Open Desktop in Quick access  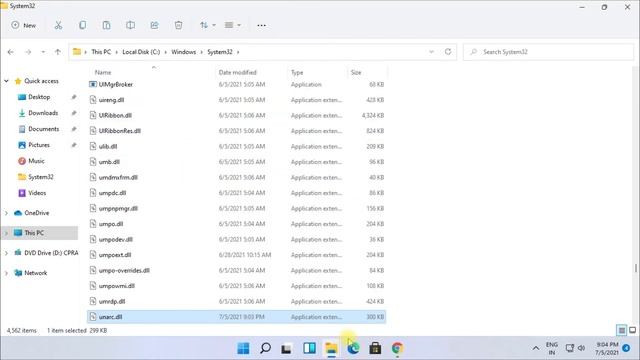pyautogui.click(x=39, y=97)
